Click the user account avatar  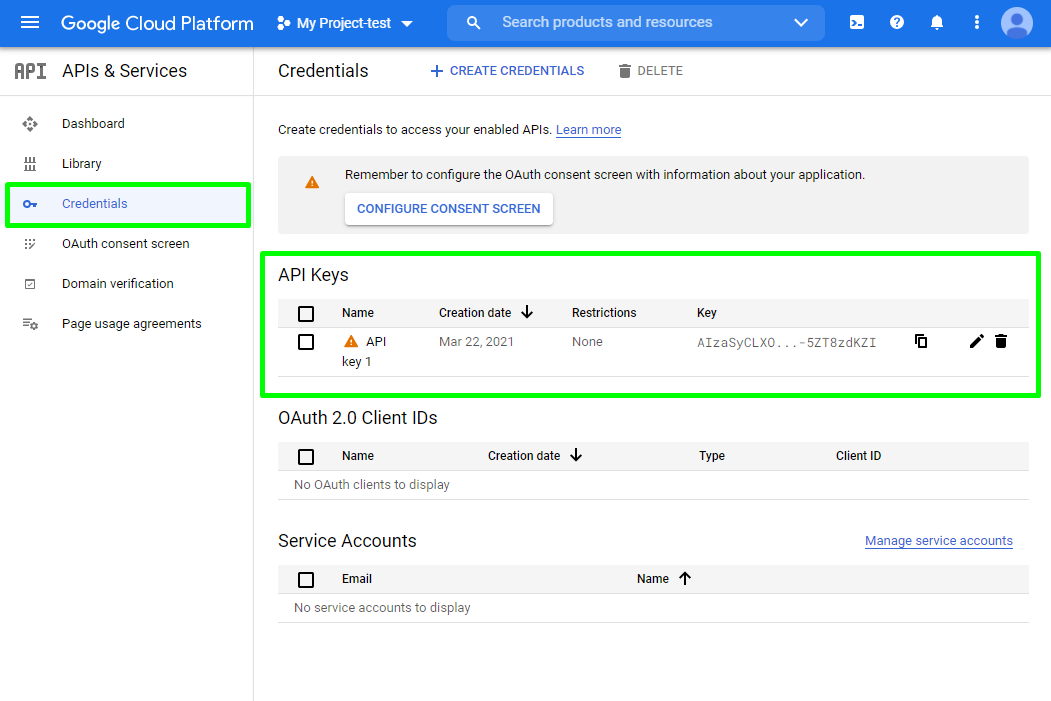tap(1017, 23)
